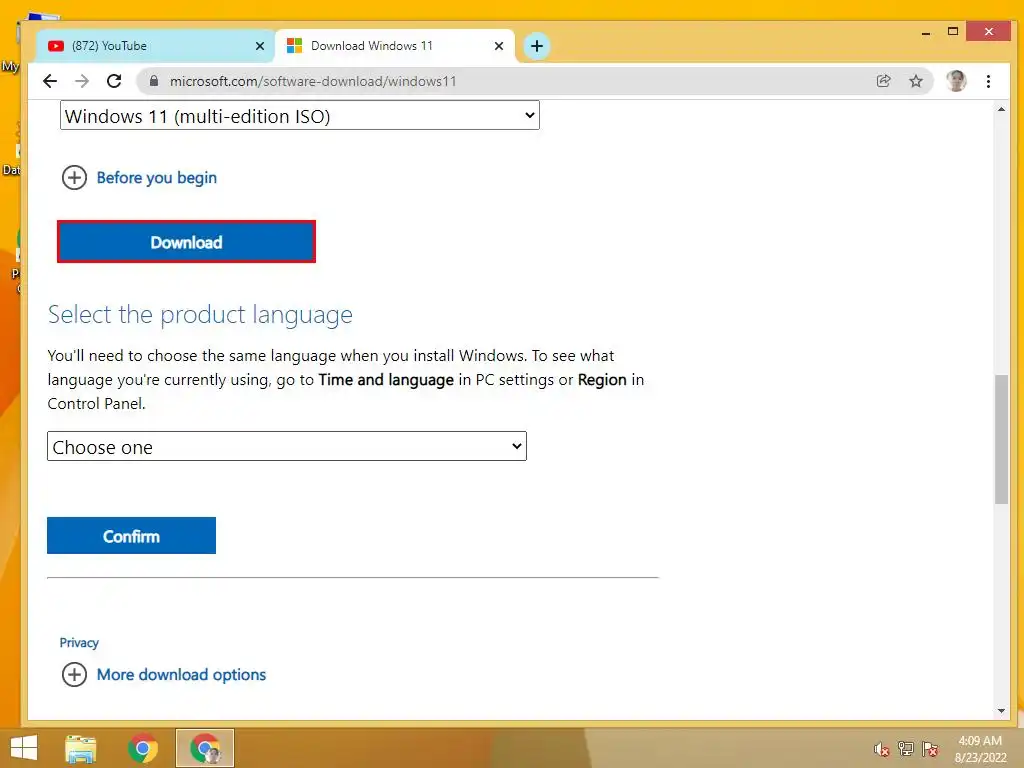This screenshot has width=1024, height=768.
Task: Bookmark this page with the star icon
Action: 916,81
